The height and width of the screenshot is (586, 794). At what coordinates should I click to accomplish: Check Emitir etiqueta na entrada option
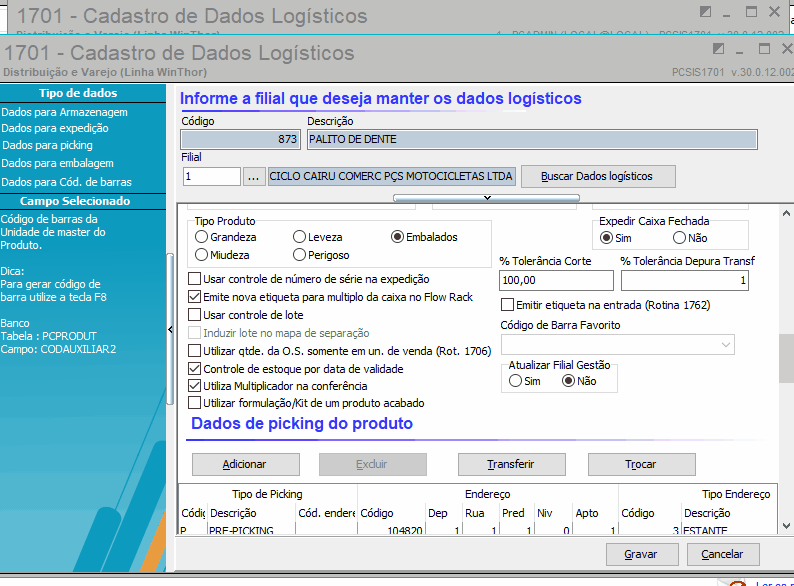coord(507,305)
